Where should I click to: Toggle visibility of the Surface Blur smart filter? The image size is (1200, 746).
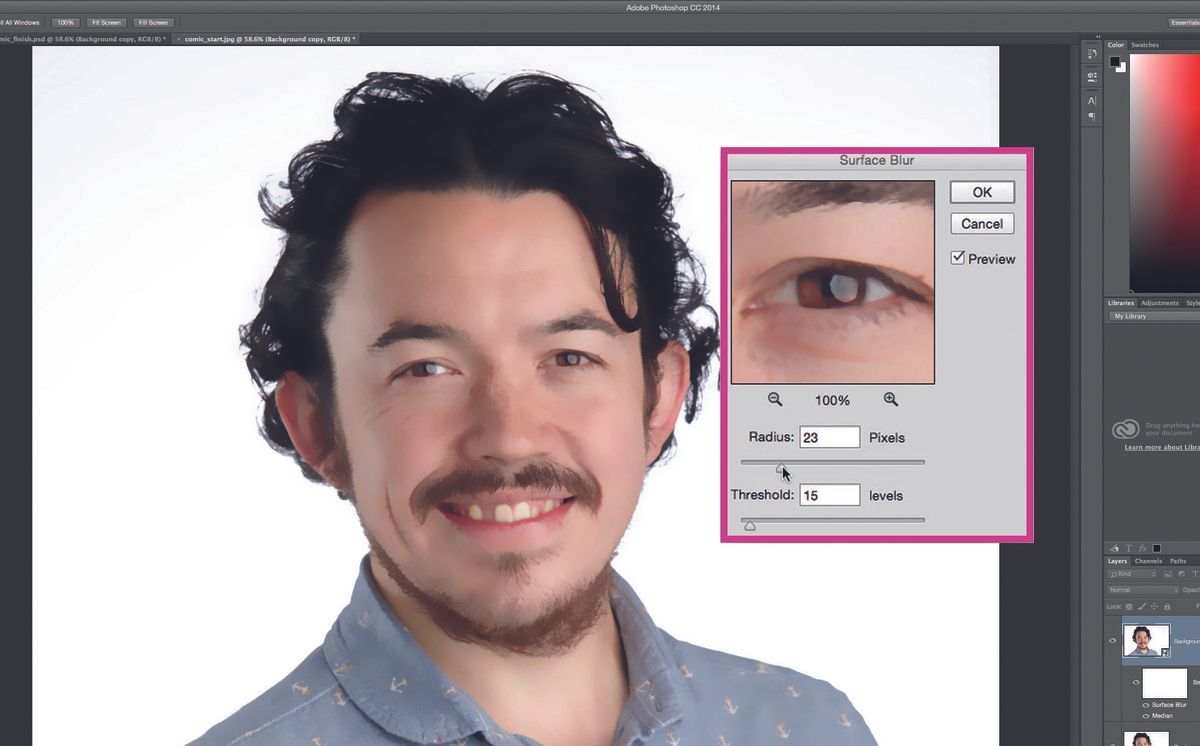(x=1146, y=705)
